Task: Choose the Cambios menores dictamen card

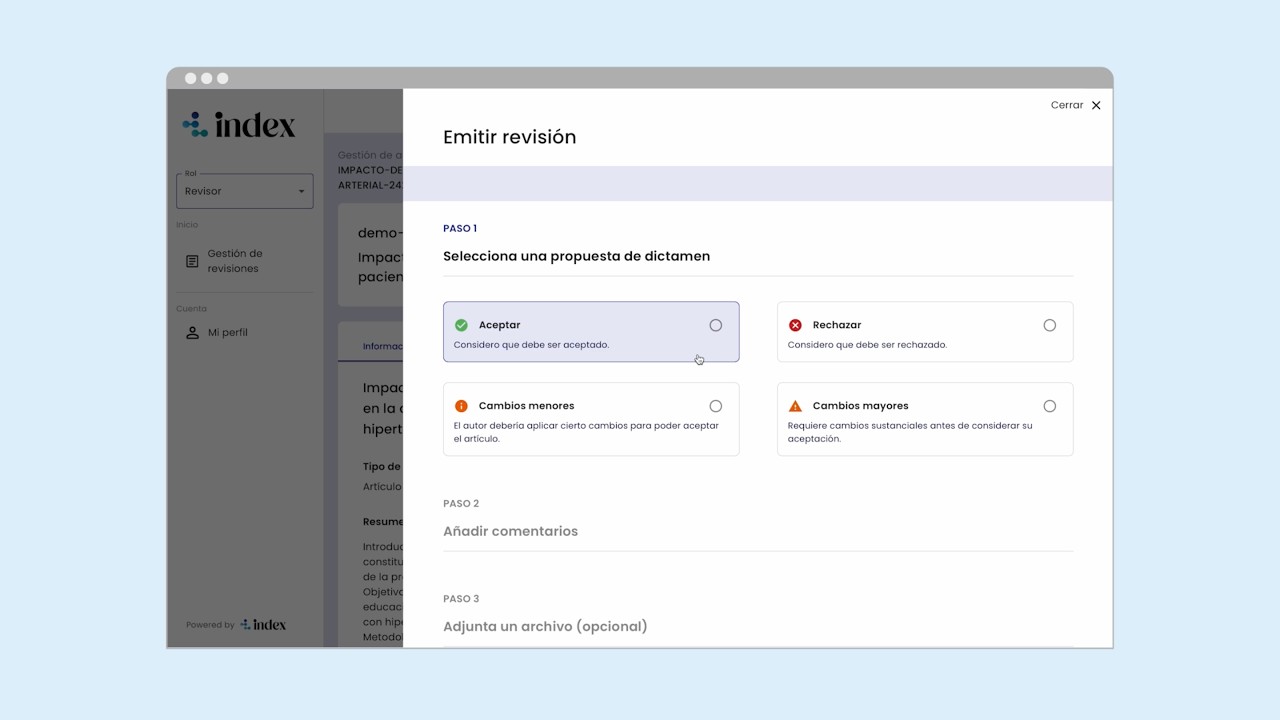Action: [591, 419]
